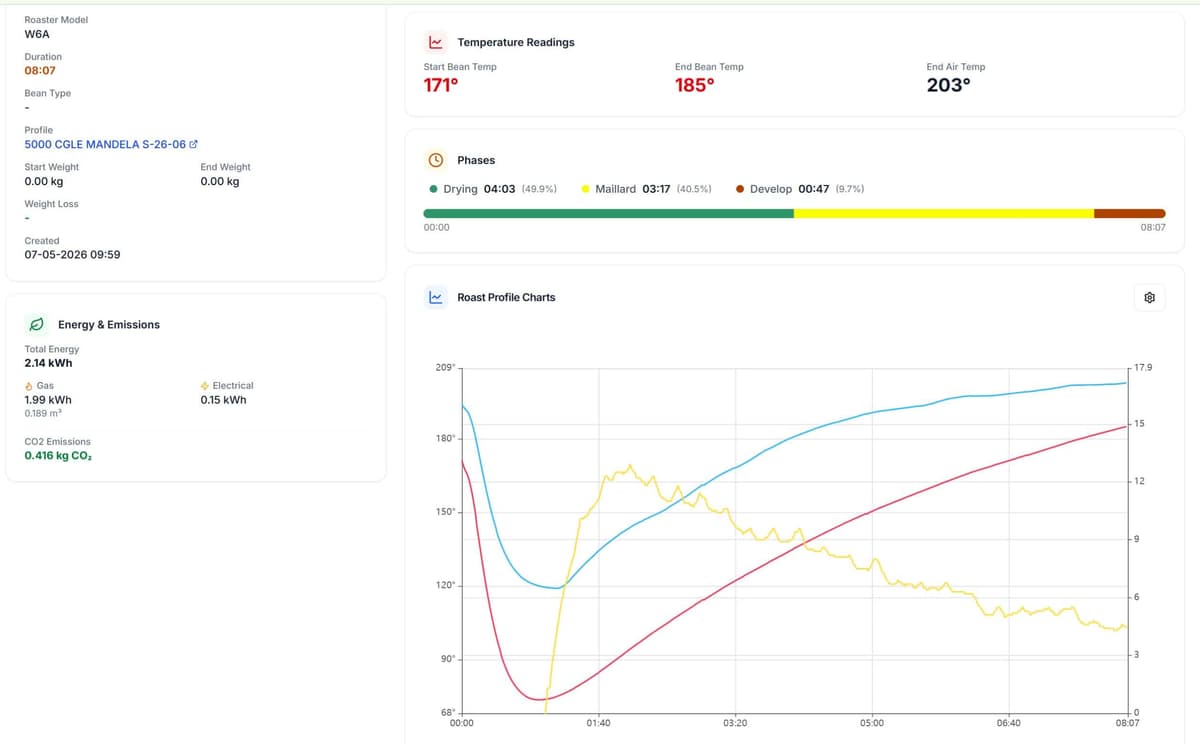
Task: Click the Electrical bolt icon
Action: coord(205,385)
